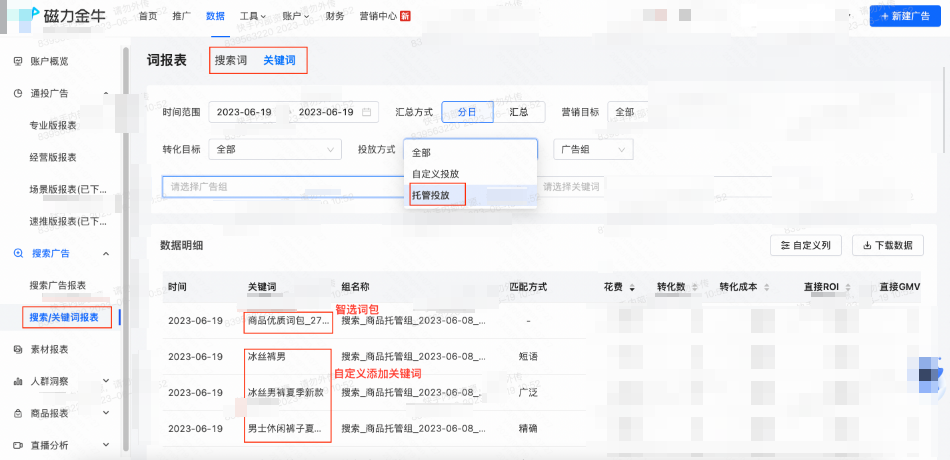Image resolution: width=950 pixels, height=460 pixels.
Task: Open the 账户 dropdown menu
Action: pos(296,16)
